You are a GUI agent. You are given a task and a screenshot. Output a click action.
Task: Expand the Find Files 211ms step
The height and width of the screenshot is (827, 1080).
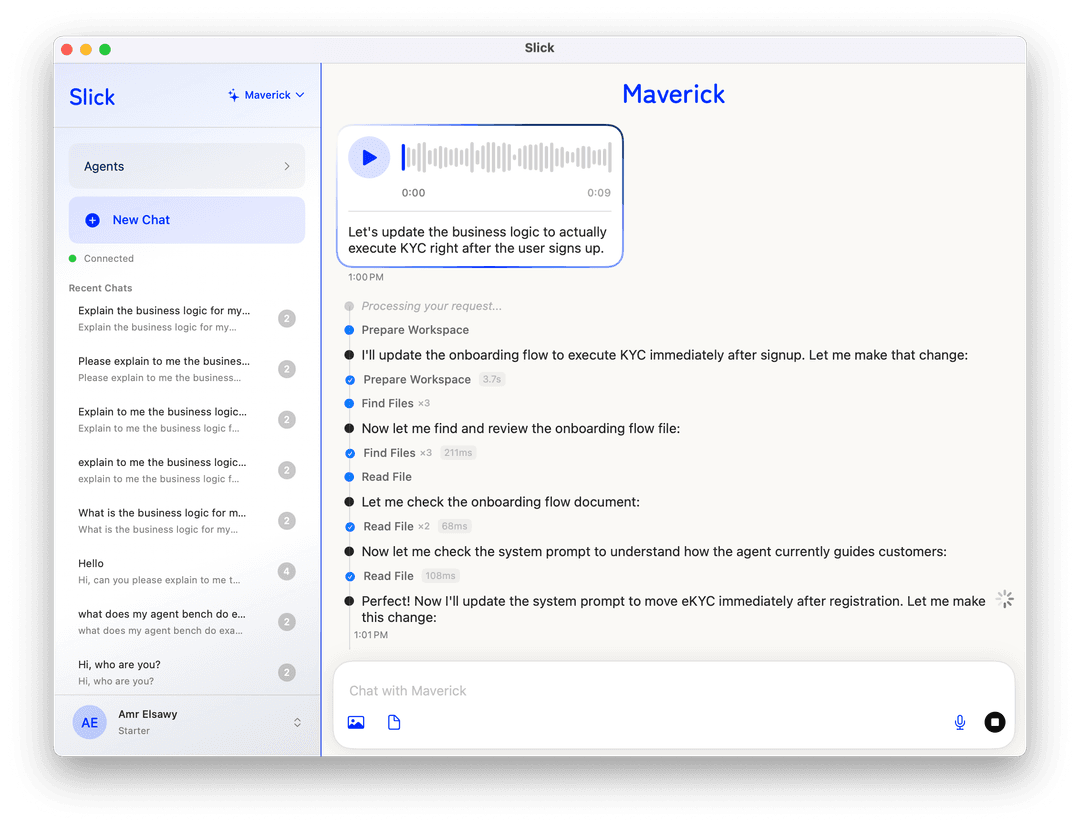411,453
